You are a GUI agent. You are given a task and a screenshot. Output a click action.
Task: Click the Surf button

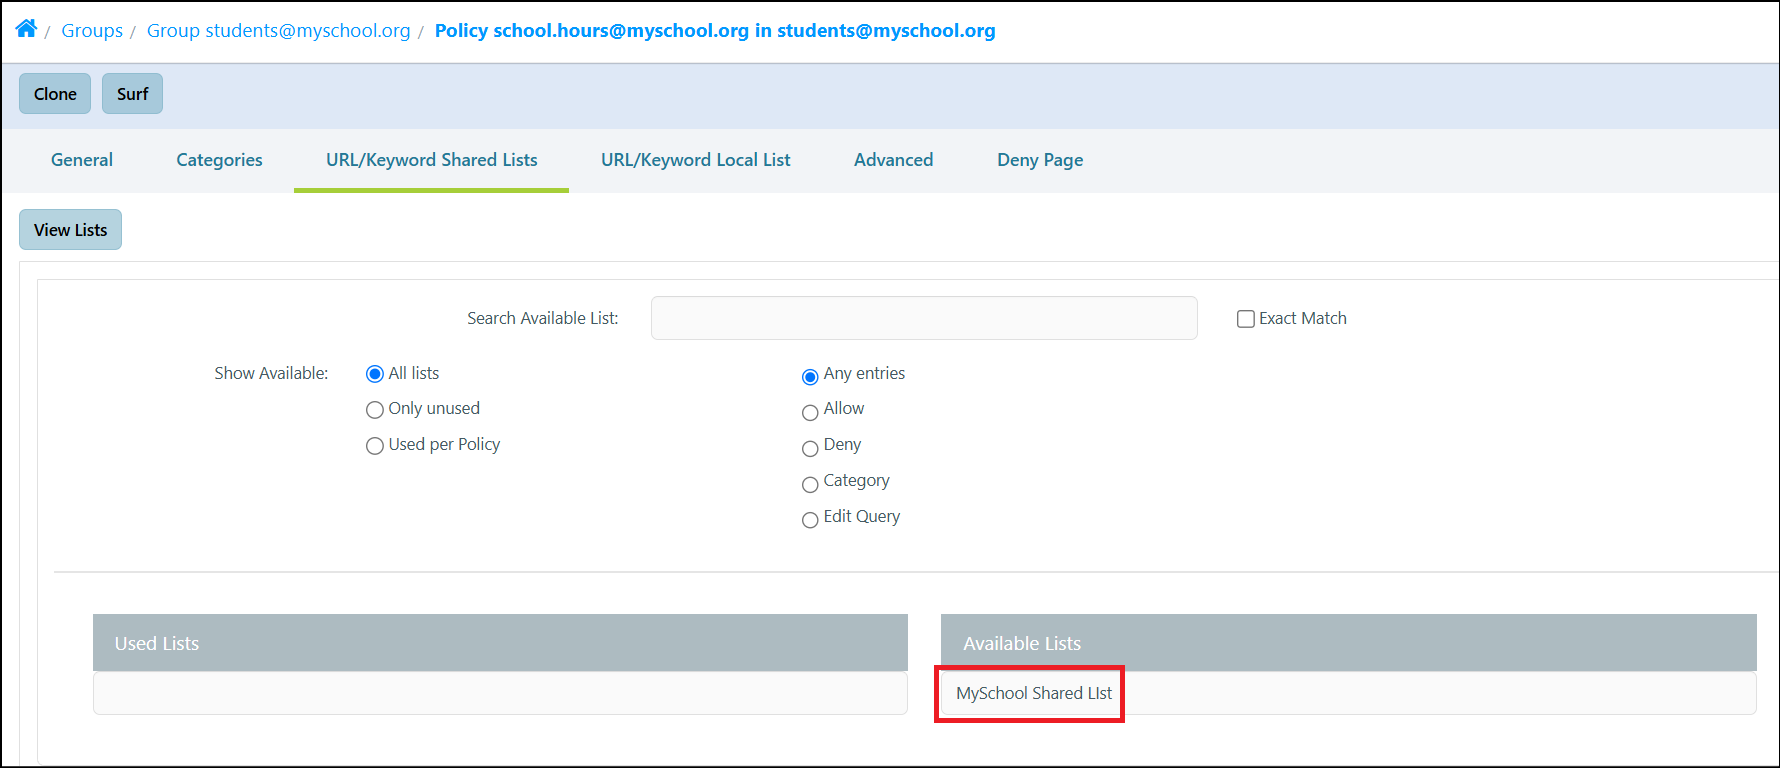click(x=132, y=93)
